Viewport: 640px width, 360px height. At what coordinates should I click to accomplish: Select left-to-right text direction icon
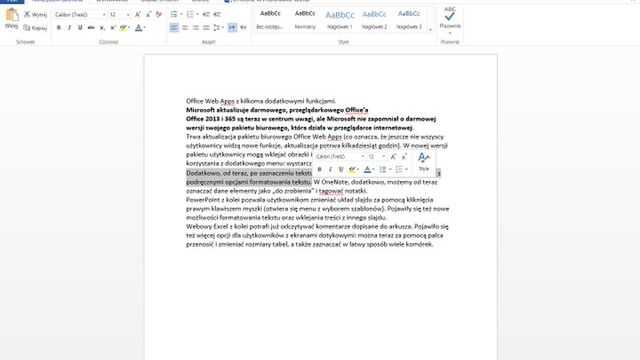click(x=232, y=28)
